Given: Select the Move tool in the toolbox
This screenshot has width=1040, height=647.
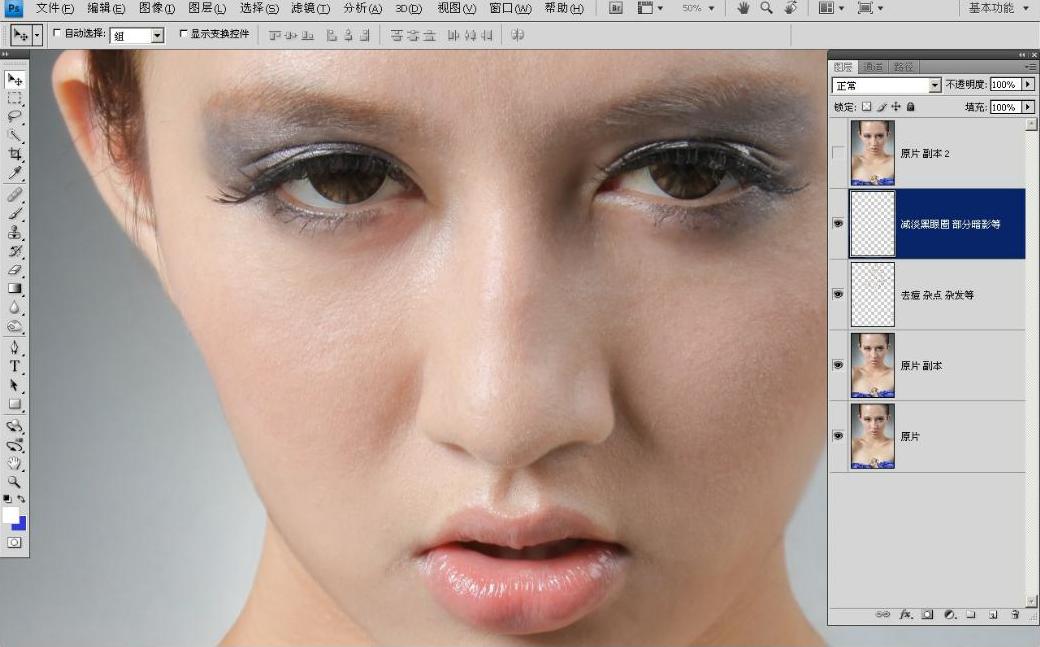Looking at the screenshot, I should (x=14, y=80).
